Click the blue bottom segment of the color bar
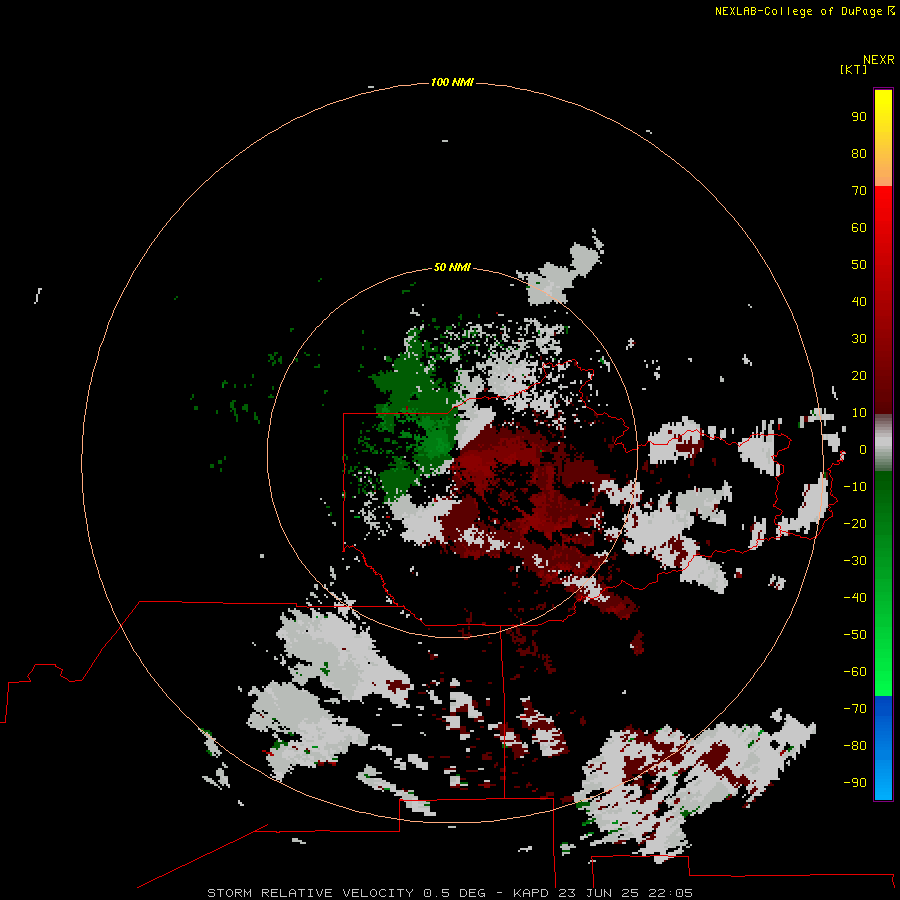The height and width of the screenshot is (900, 900). point(883,748)
